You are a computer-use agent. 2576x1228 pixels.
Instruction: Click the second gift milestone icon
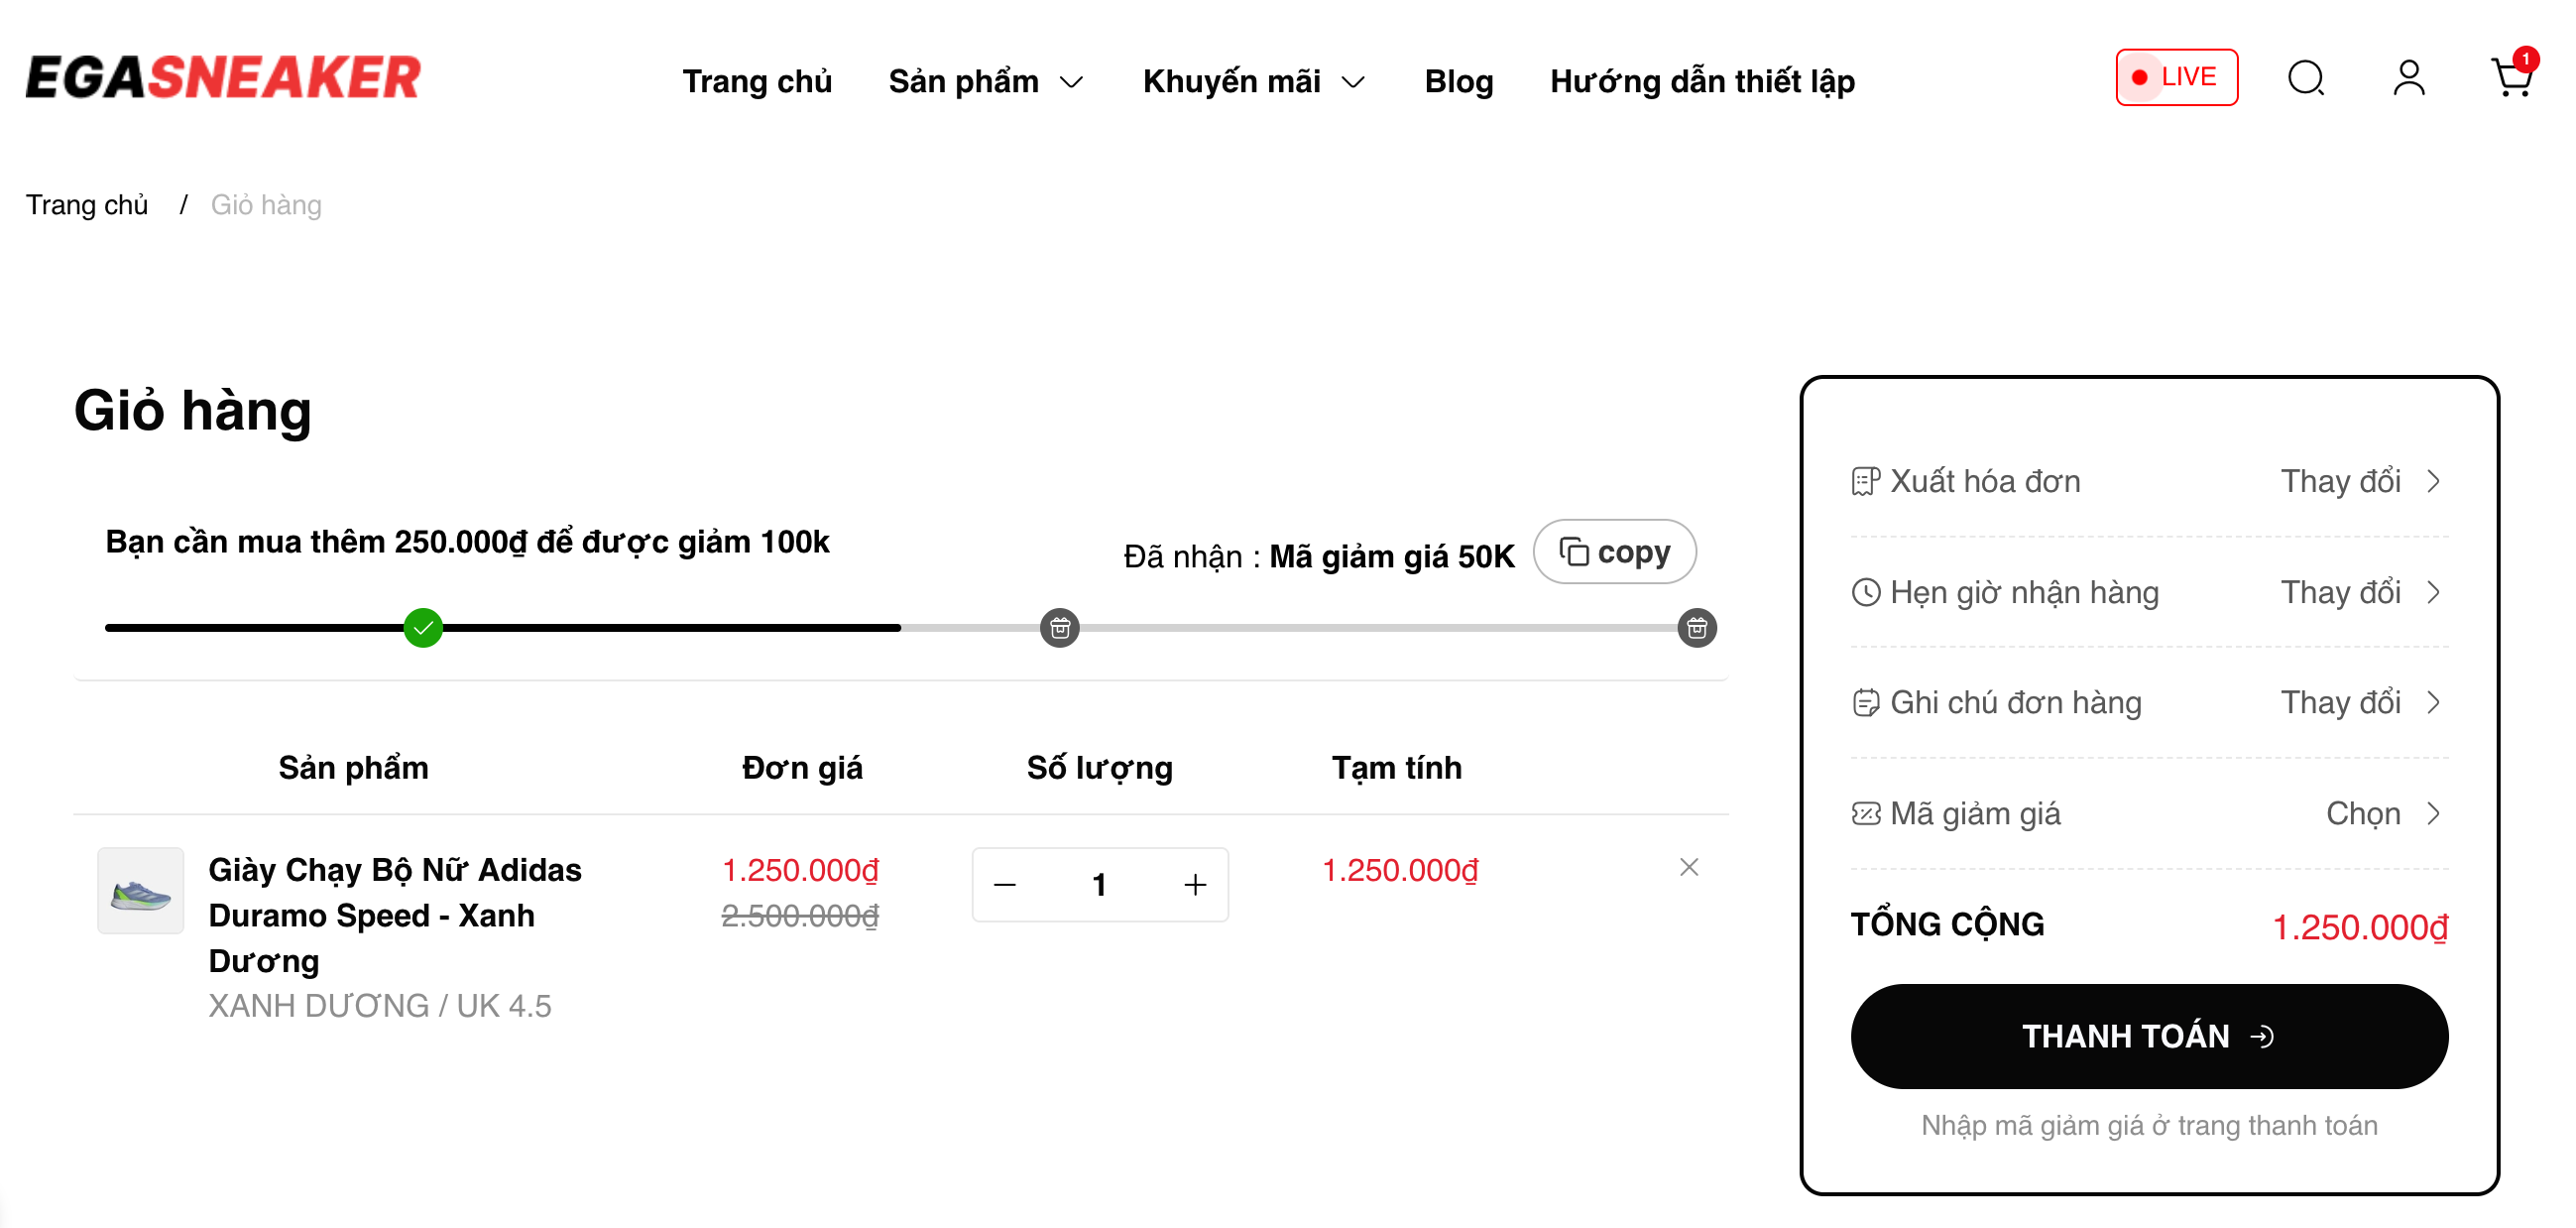pos(1059,628)
